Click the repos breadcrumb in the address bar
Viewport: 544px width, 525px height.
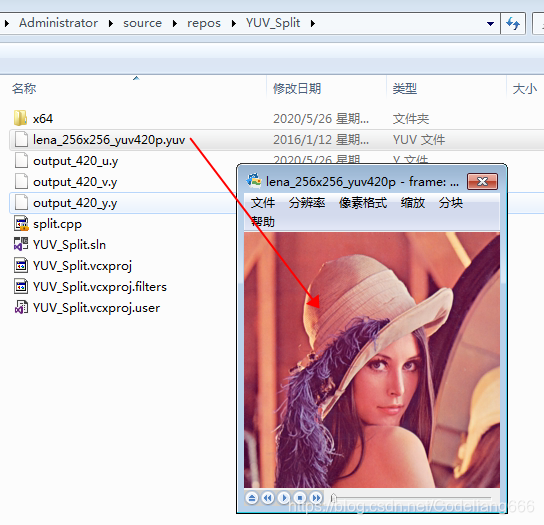[x=204, y=23]
